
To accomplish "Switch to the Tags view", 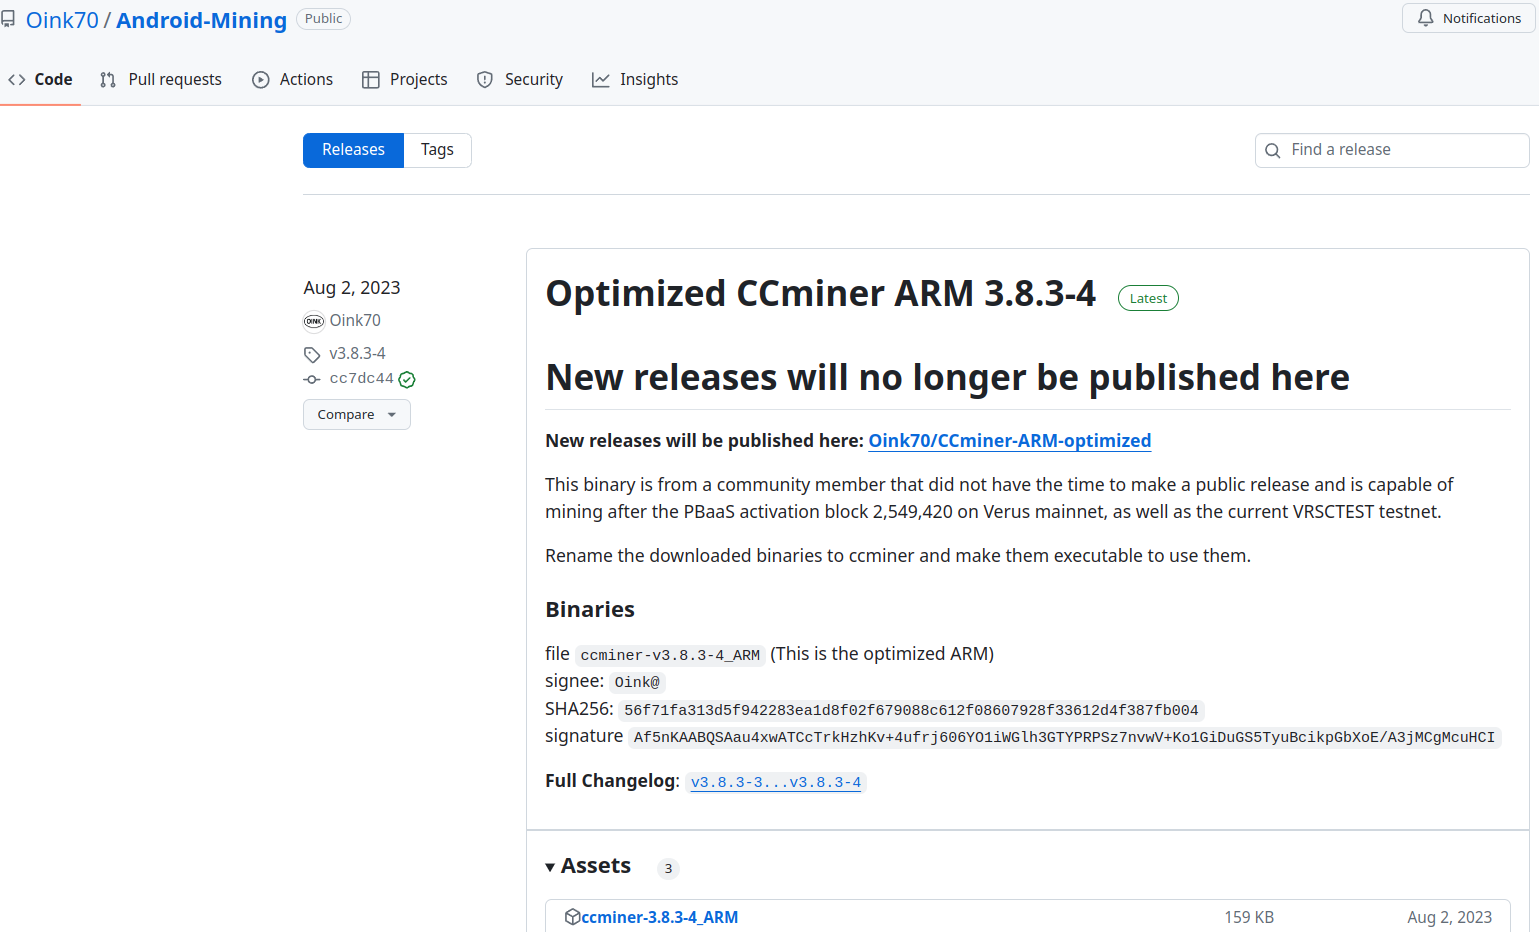I will coord(437,150).
